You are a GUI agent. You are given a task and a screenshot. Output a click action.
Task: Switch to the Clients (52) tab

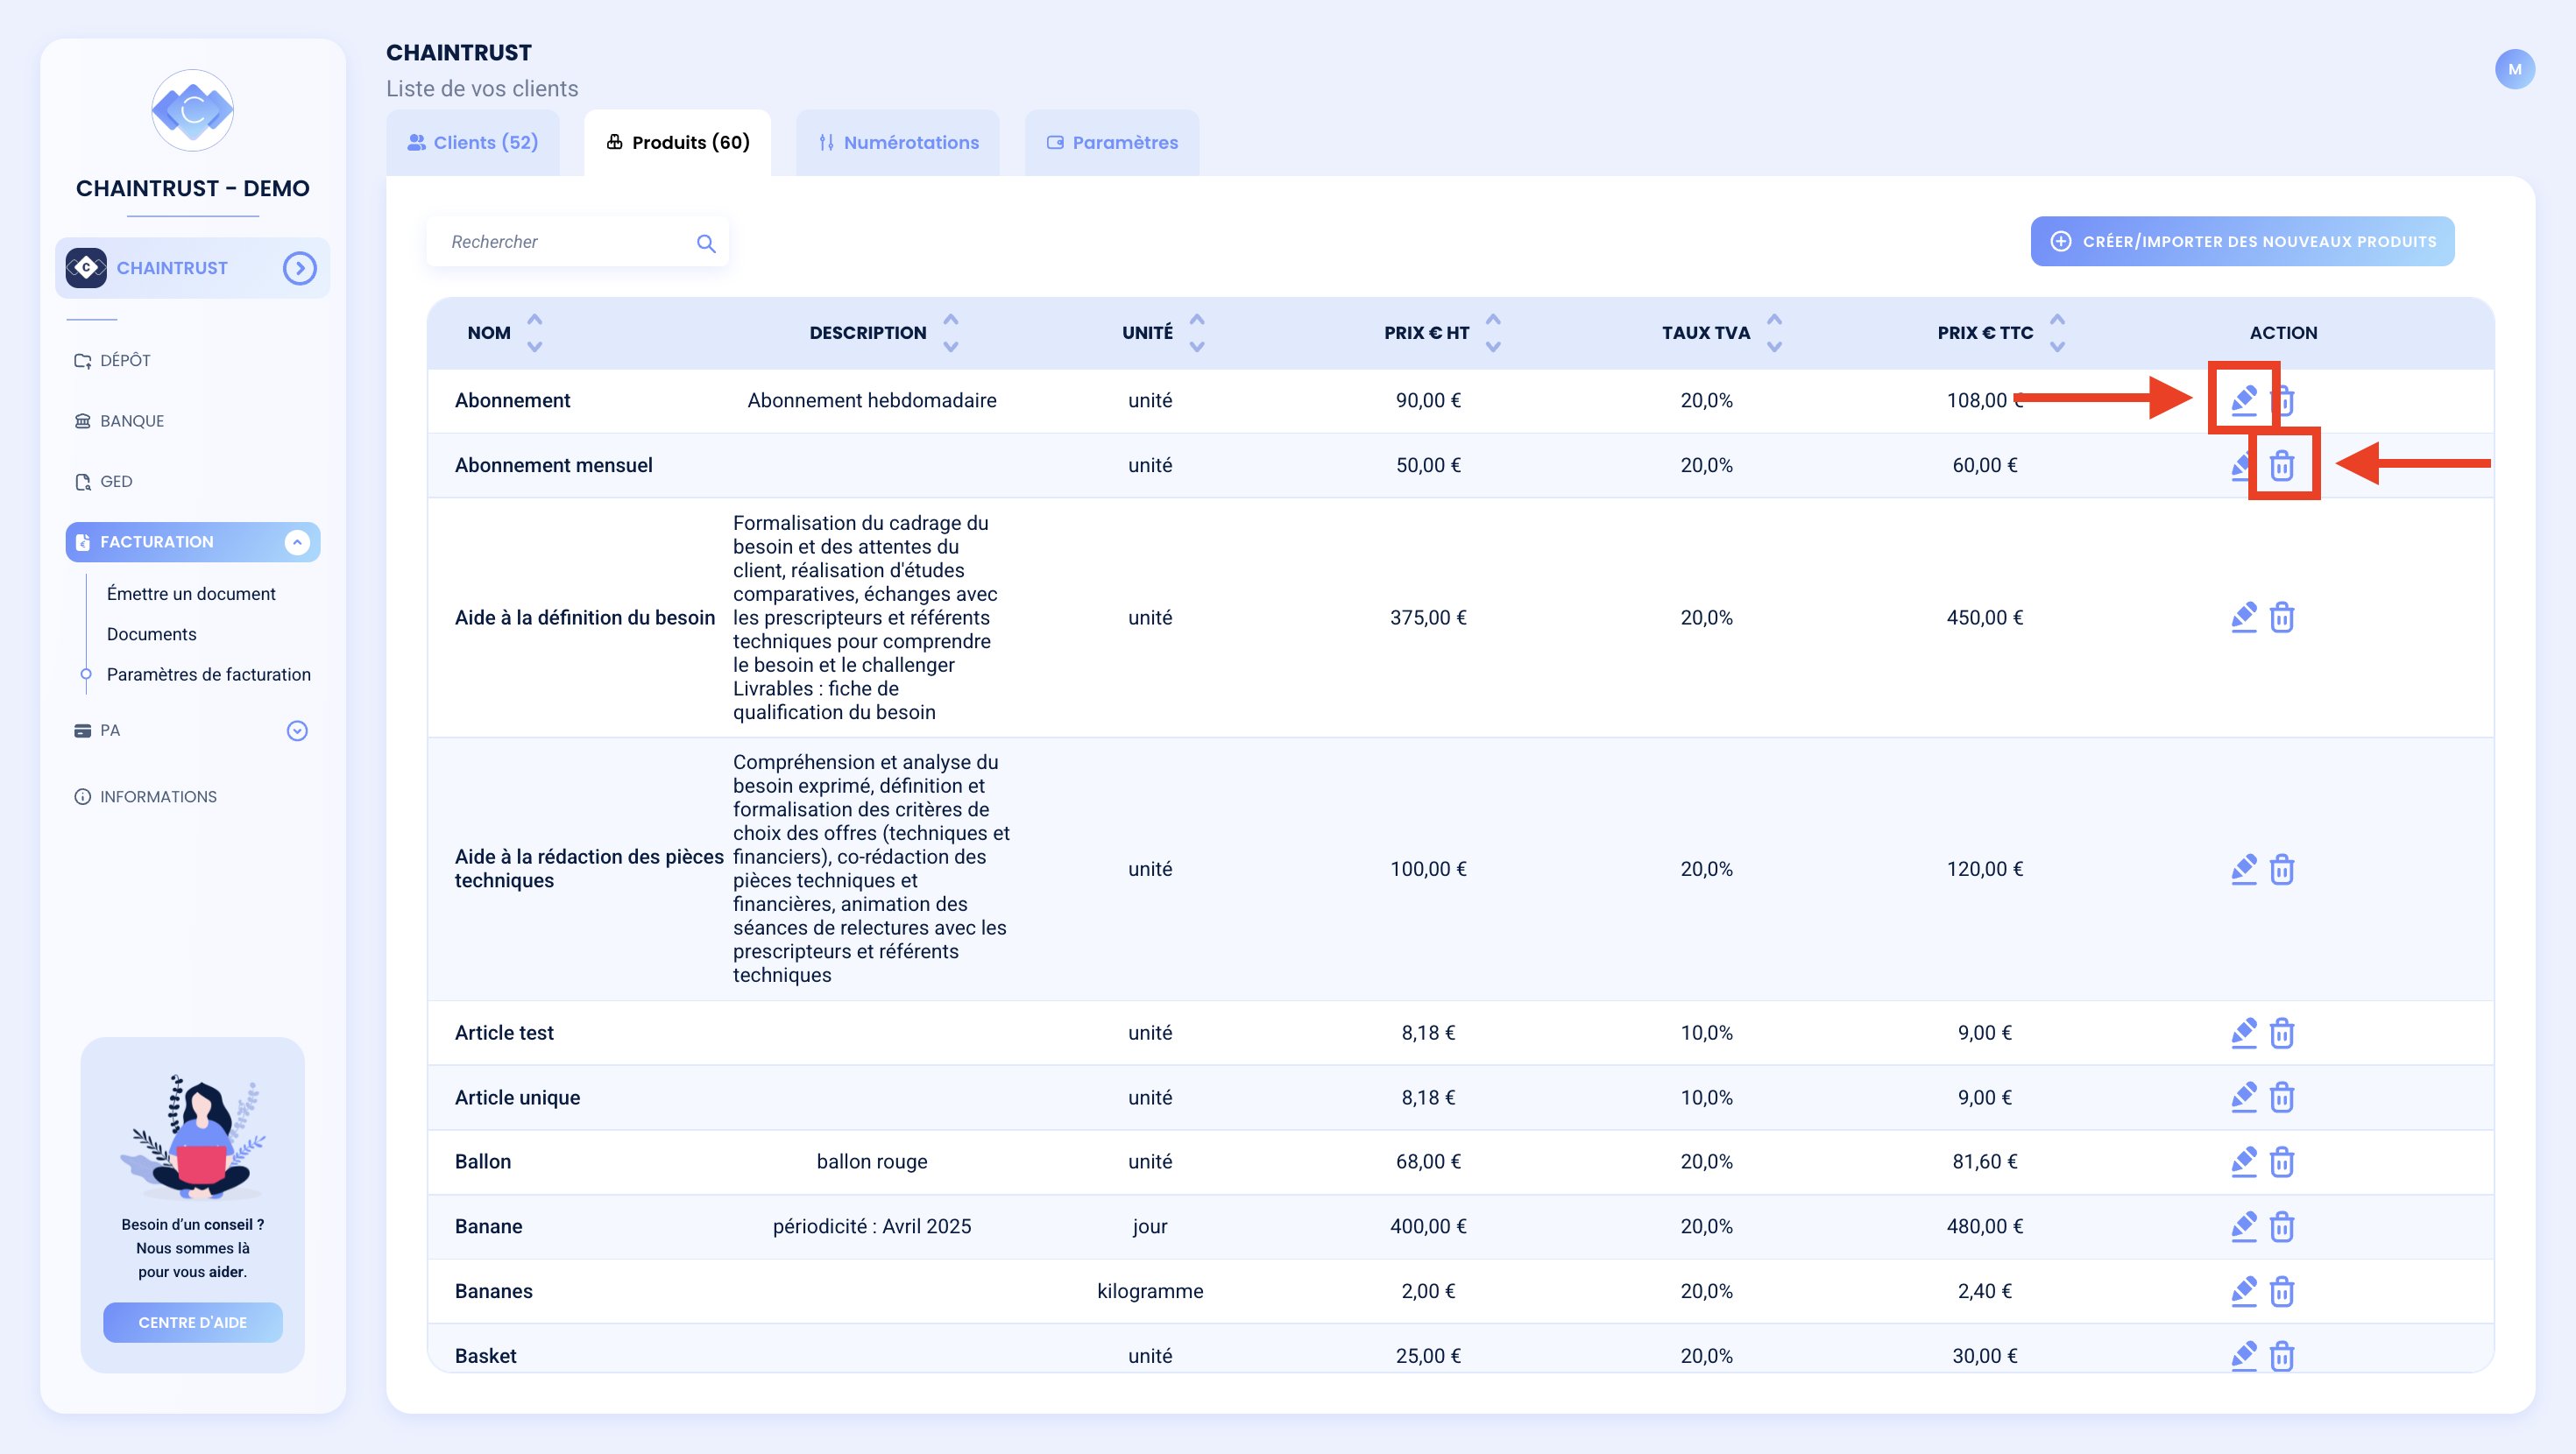473,143
